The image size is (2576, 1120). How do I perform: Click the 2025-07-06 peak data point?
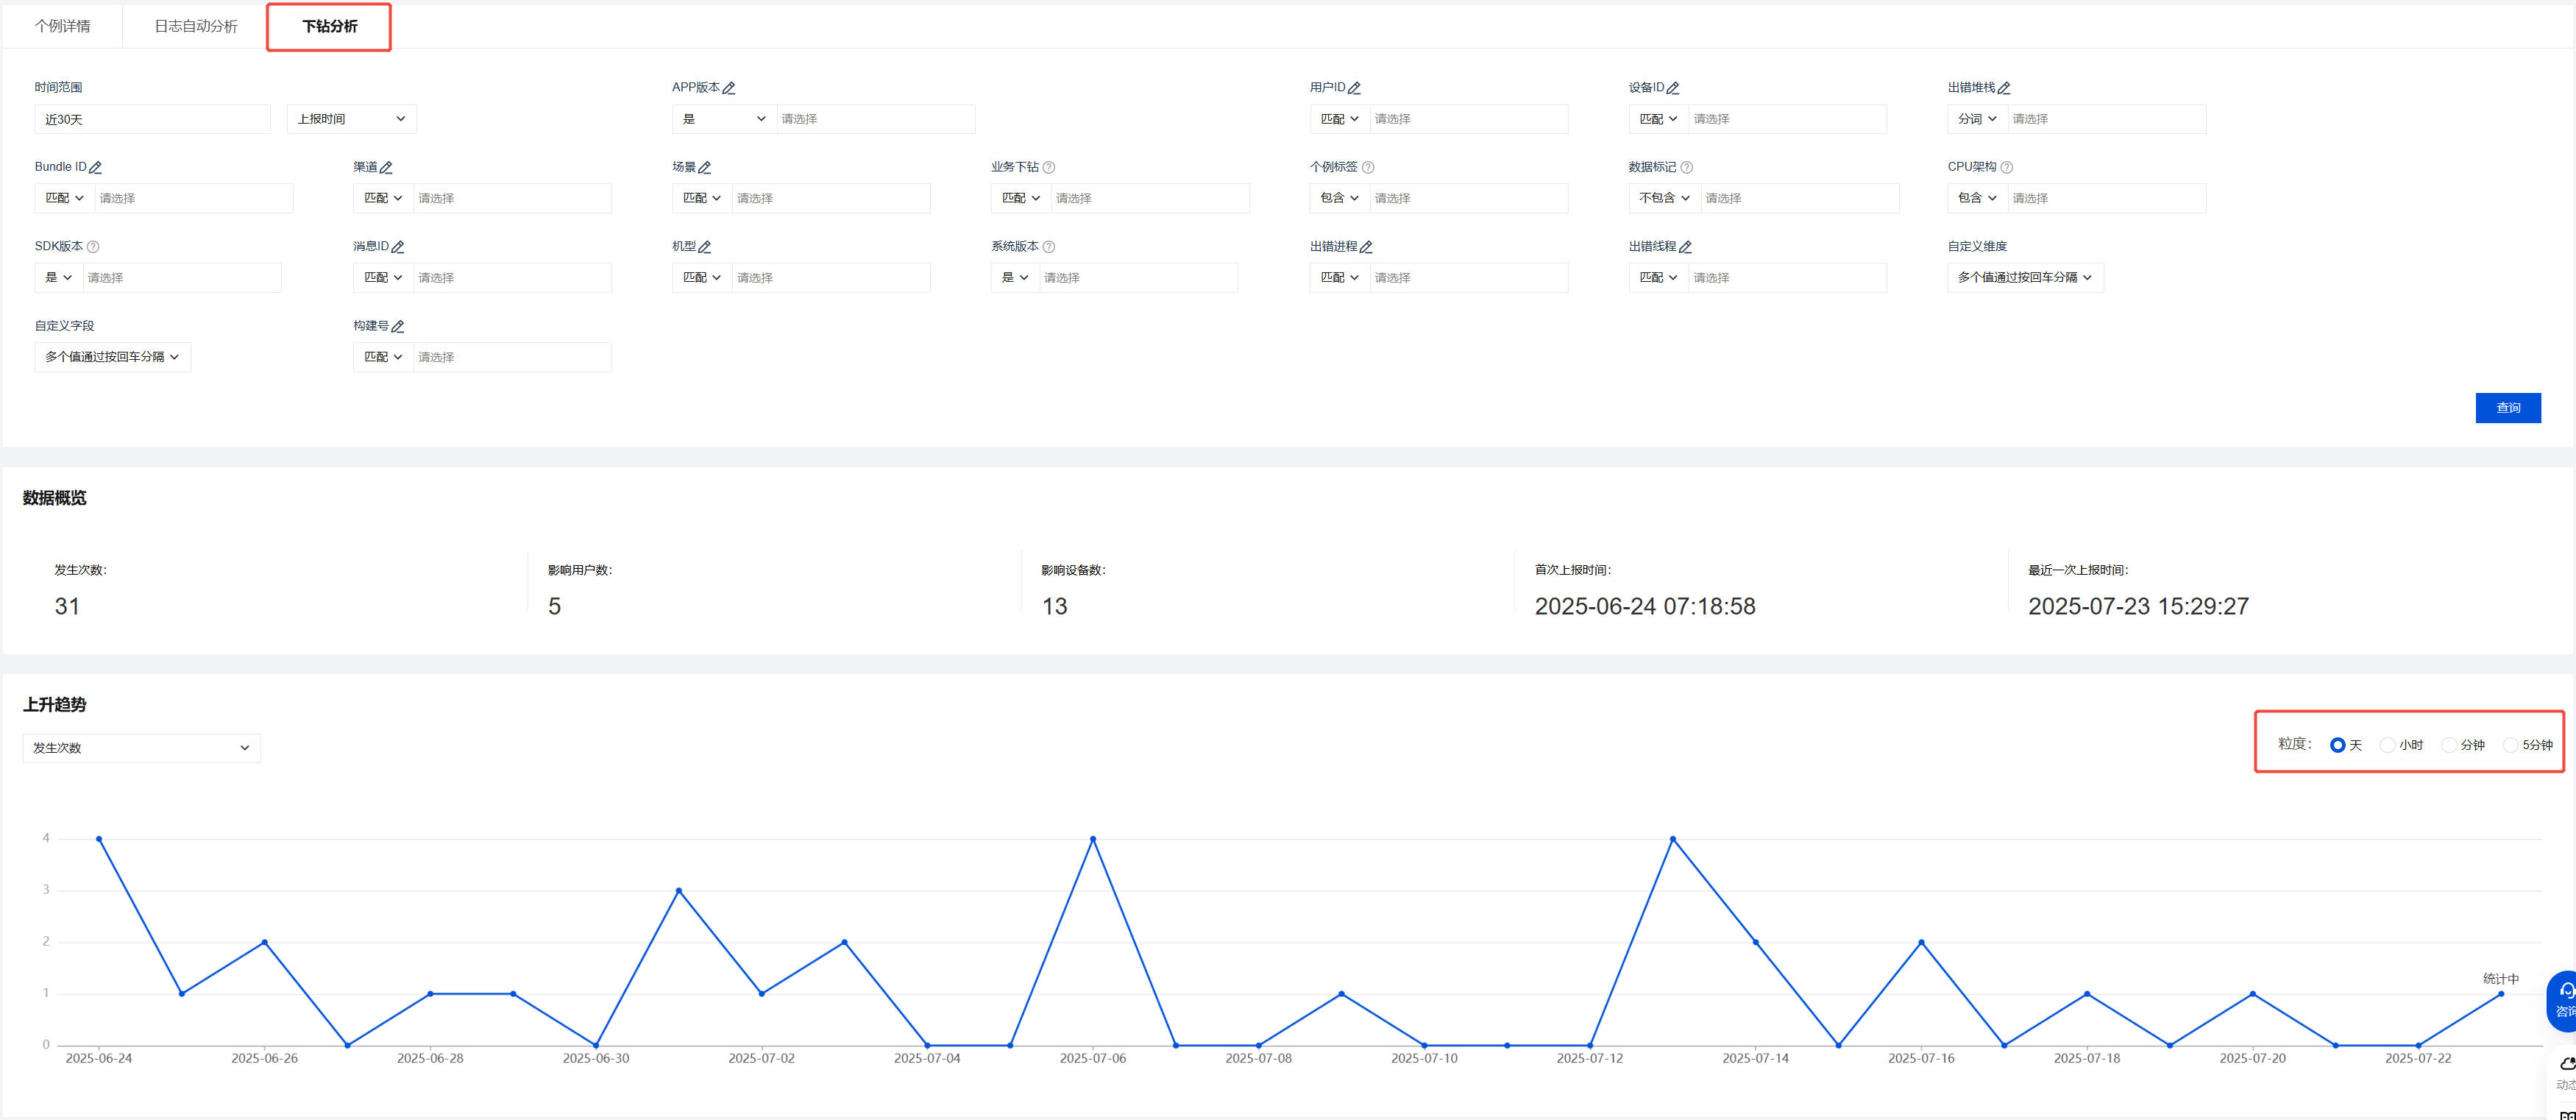(x=1093, y=839)
